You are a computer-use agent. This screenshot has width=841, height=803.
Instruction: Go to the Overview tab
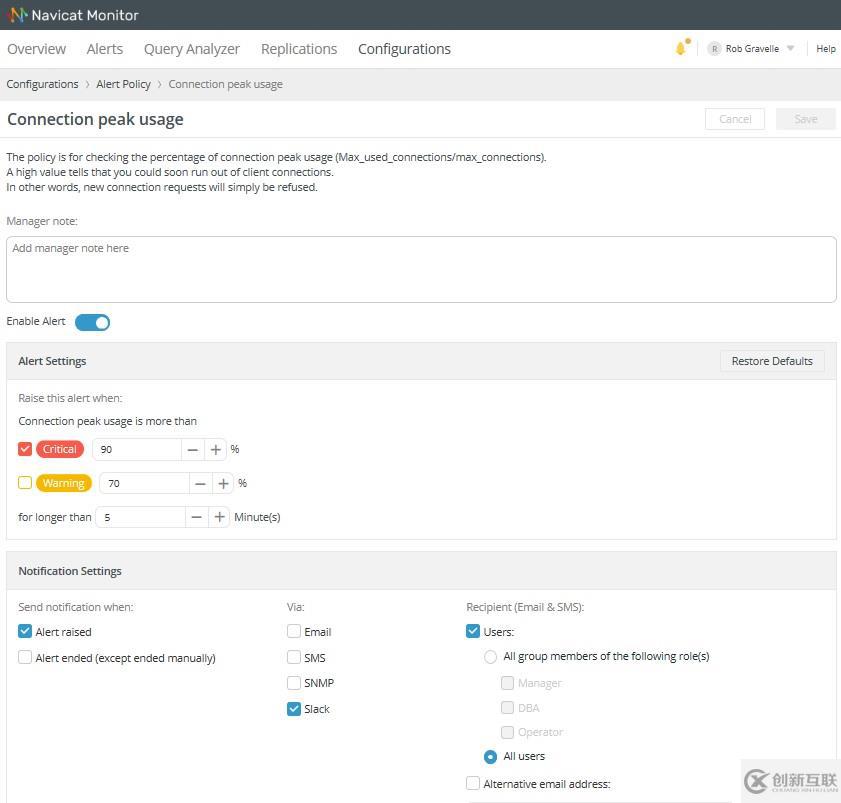[x=36, y=49]
